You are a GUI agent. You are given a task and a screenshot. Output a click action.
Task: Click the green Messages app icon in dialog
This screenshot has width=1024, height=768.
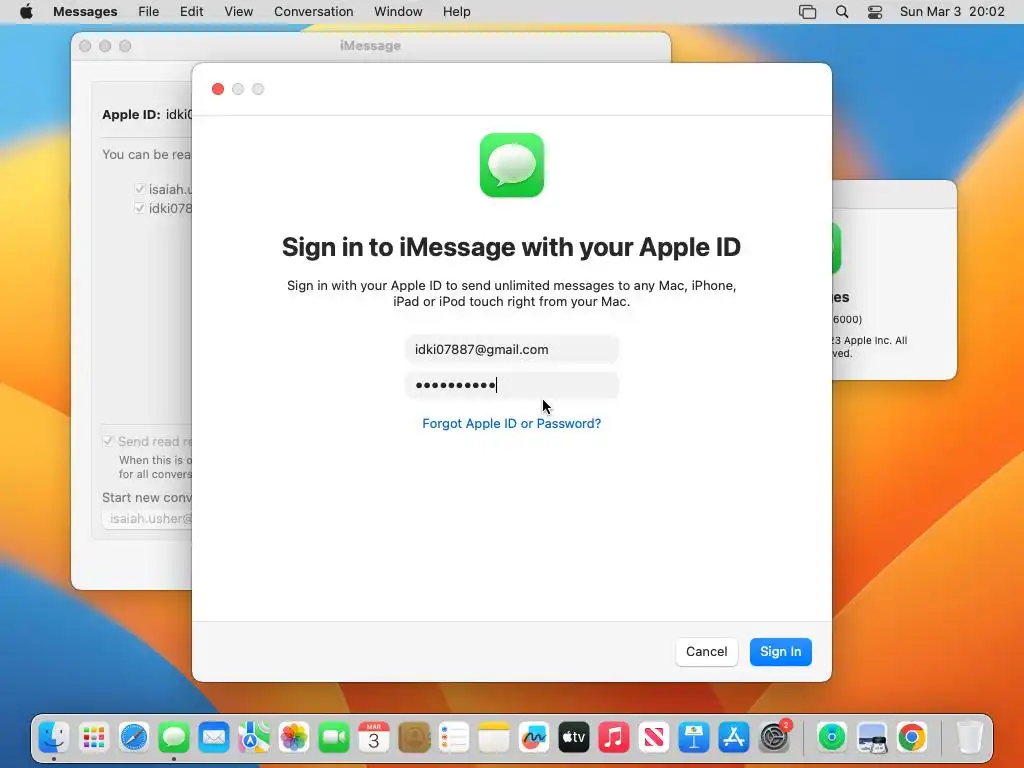512,165
